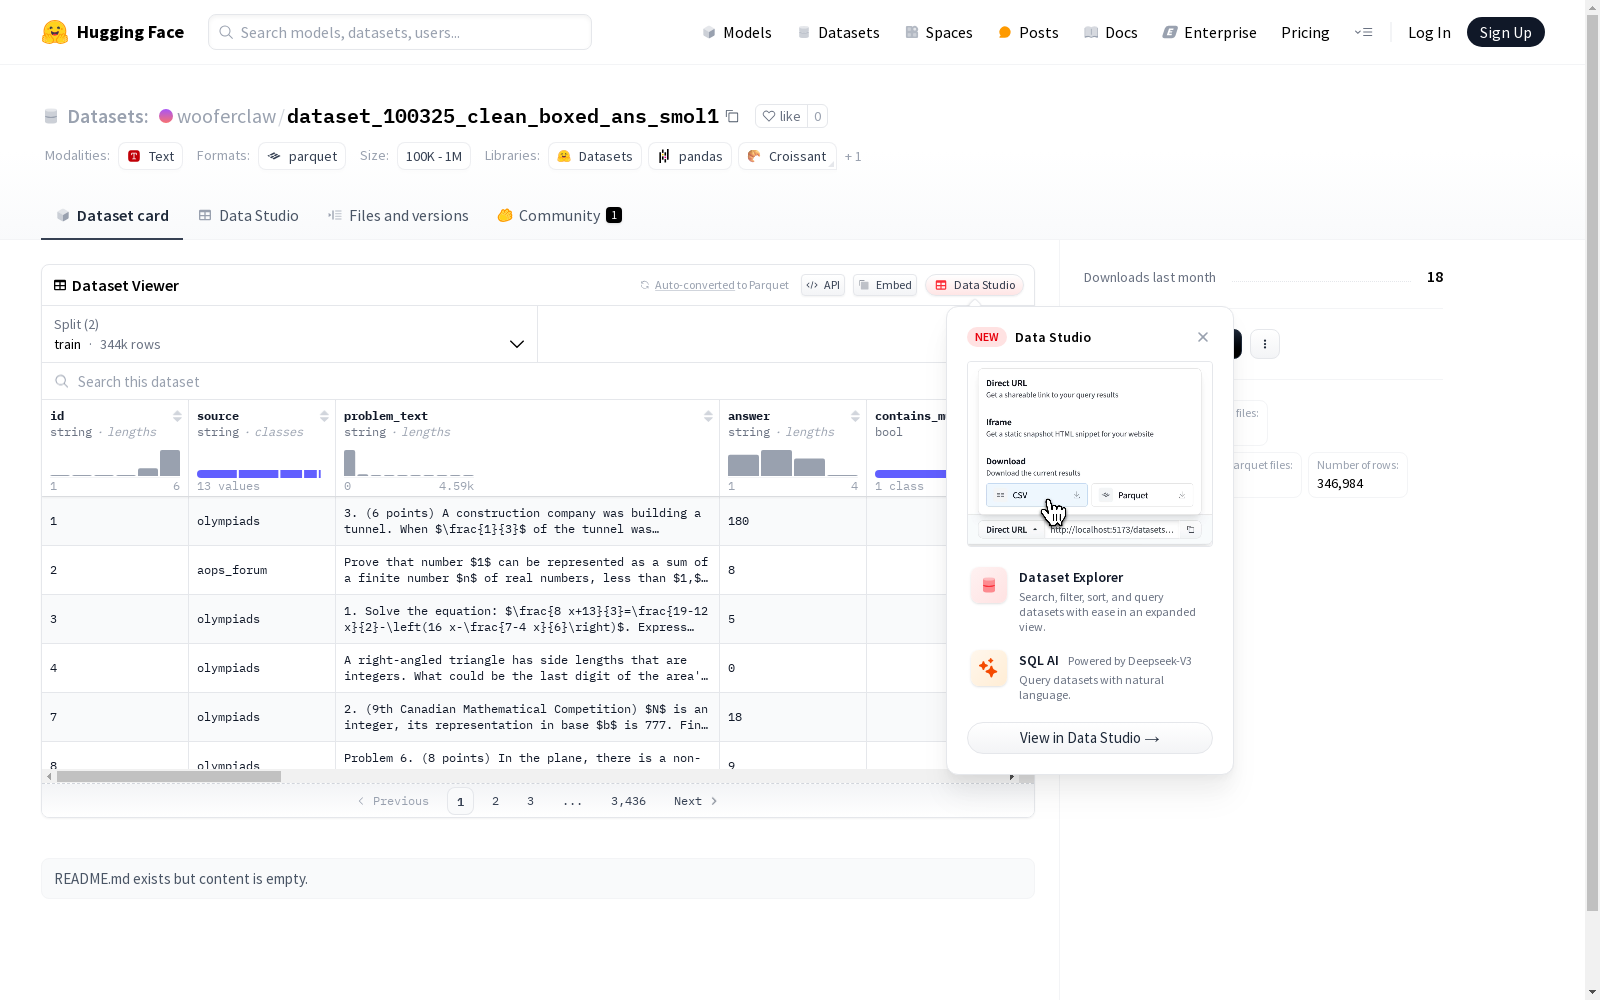Click the Embed button

(885, 285)
